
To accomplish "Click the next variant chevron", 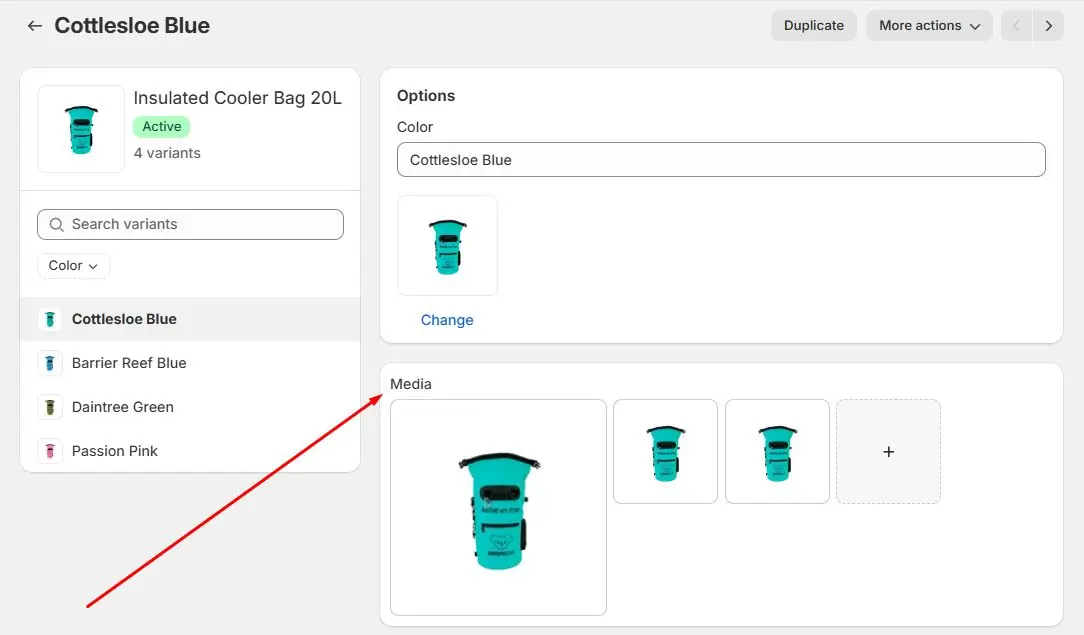I will point(1048,25).
